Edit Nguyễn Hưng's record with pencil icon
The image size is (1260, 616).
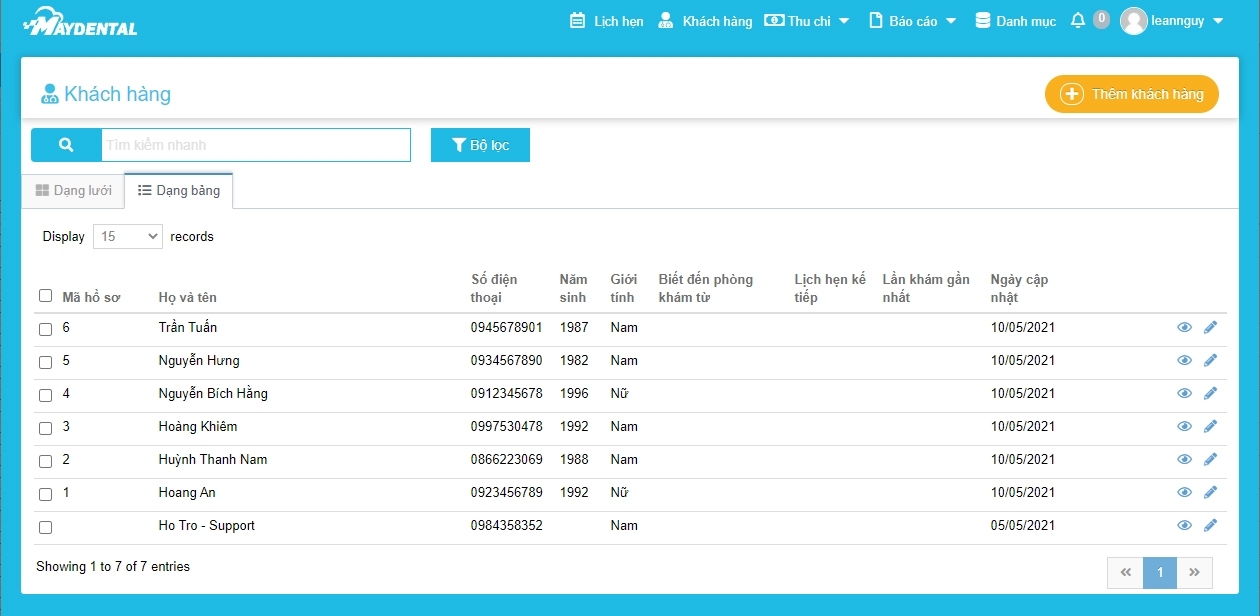pos(1210,360)
